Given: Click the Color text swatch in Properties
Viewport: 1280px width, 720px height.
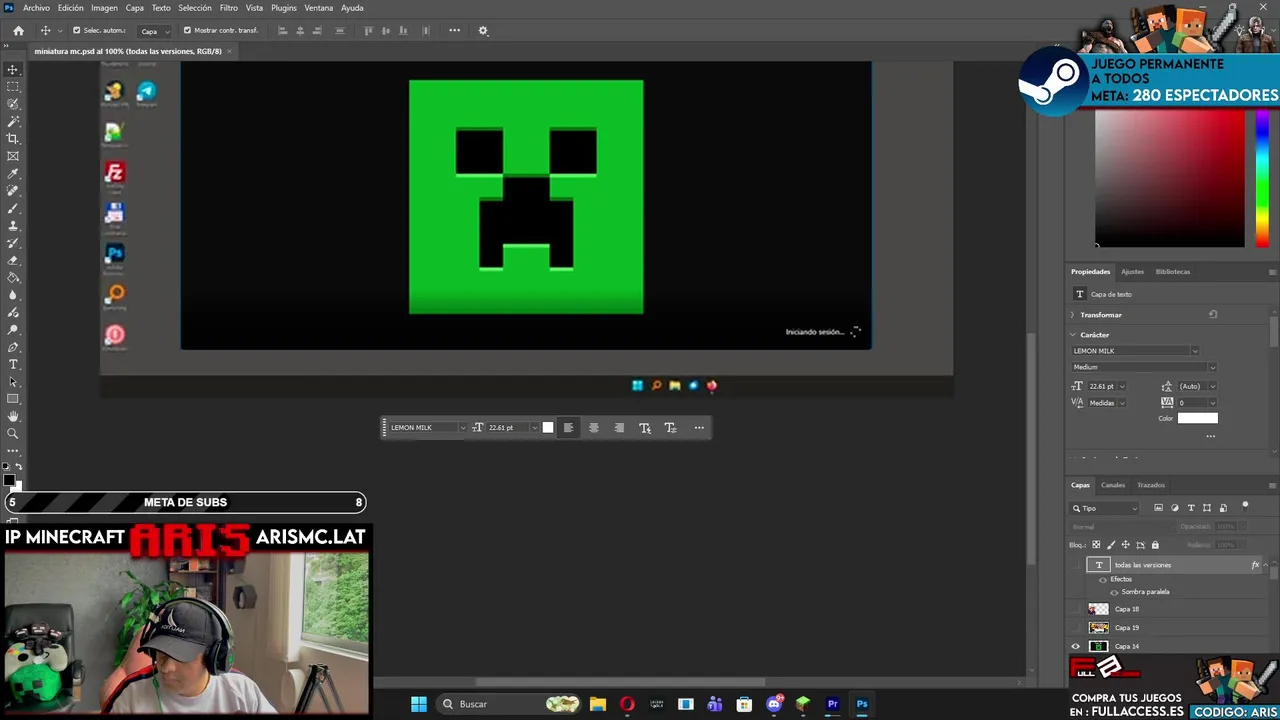Looking at the screenshot, I should tap(1198, 418).
